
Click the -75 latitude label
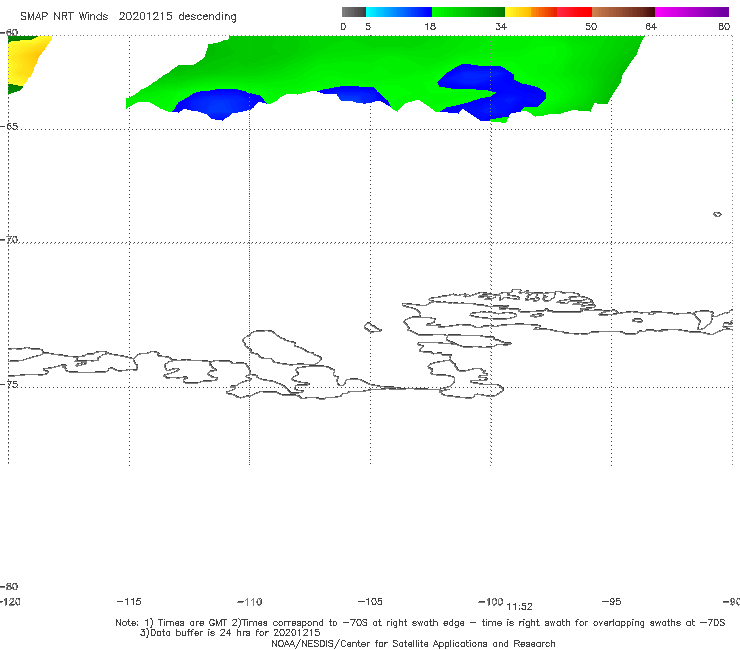pyautogui.click(x=9, y=384)
